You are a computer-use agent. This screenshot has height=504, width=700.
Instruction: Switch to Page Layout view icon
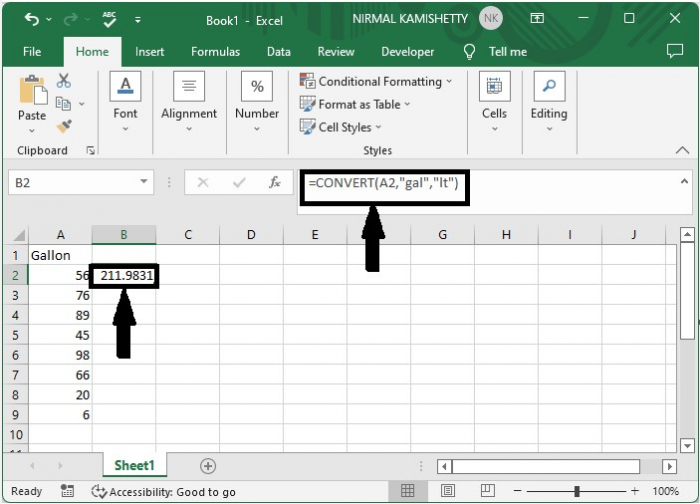448,491
